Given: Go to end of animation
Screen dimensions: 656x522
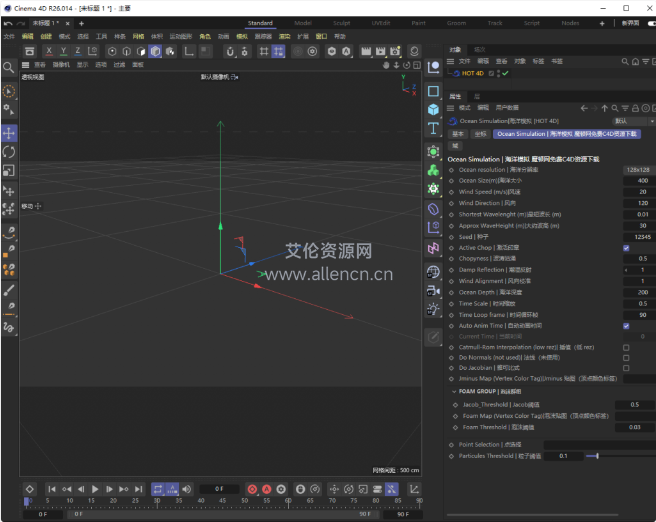Looking at the screenshot, I should pyautogui.click(x=138, y=489).
